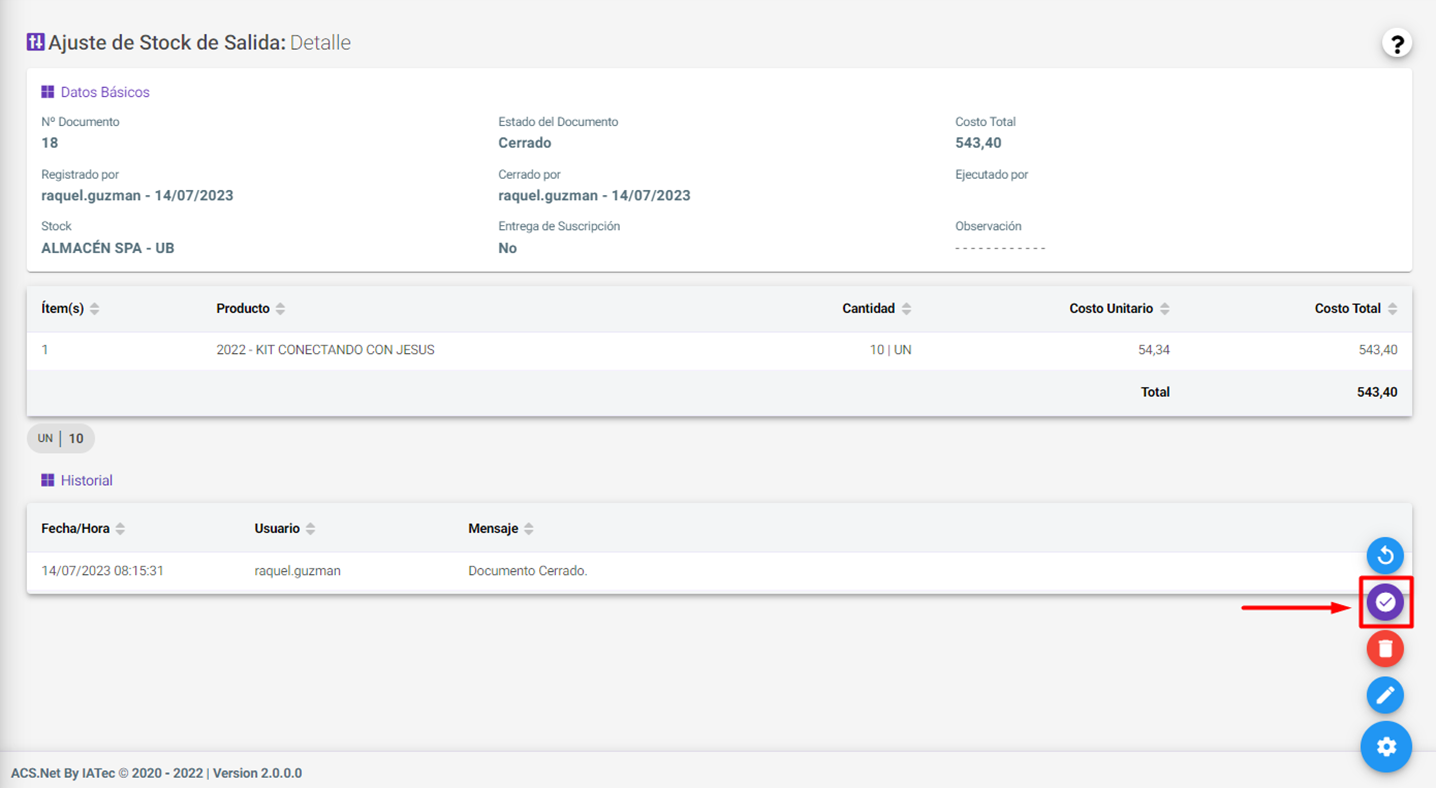Viewport: 1436px width, 788px height.
Task: Sort history by Mensaje column
Action: [x=501, y=529]
